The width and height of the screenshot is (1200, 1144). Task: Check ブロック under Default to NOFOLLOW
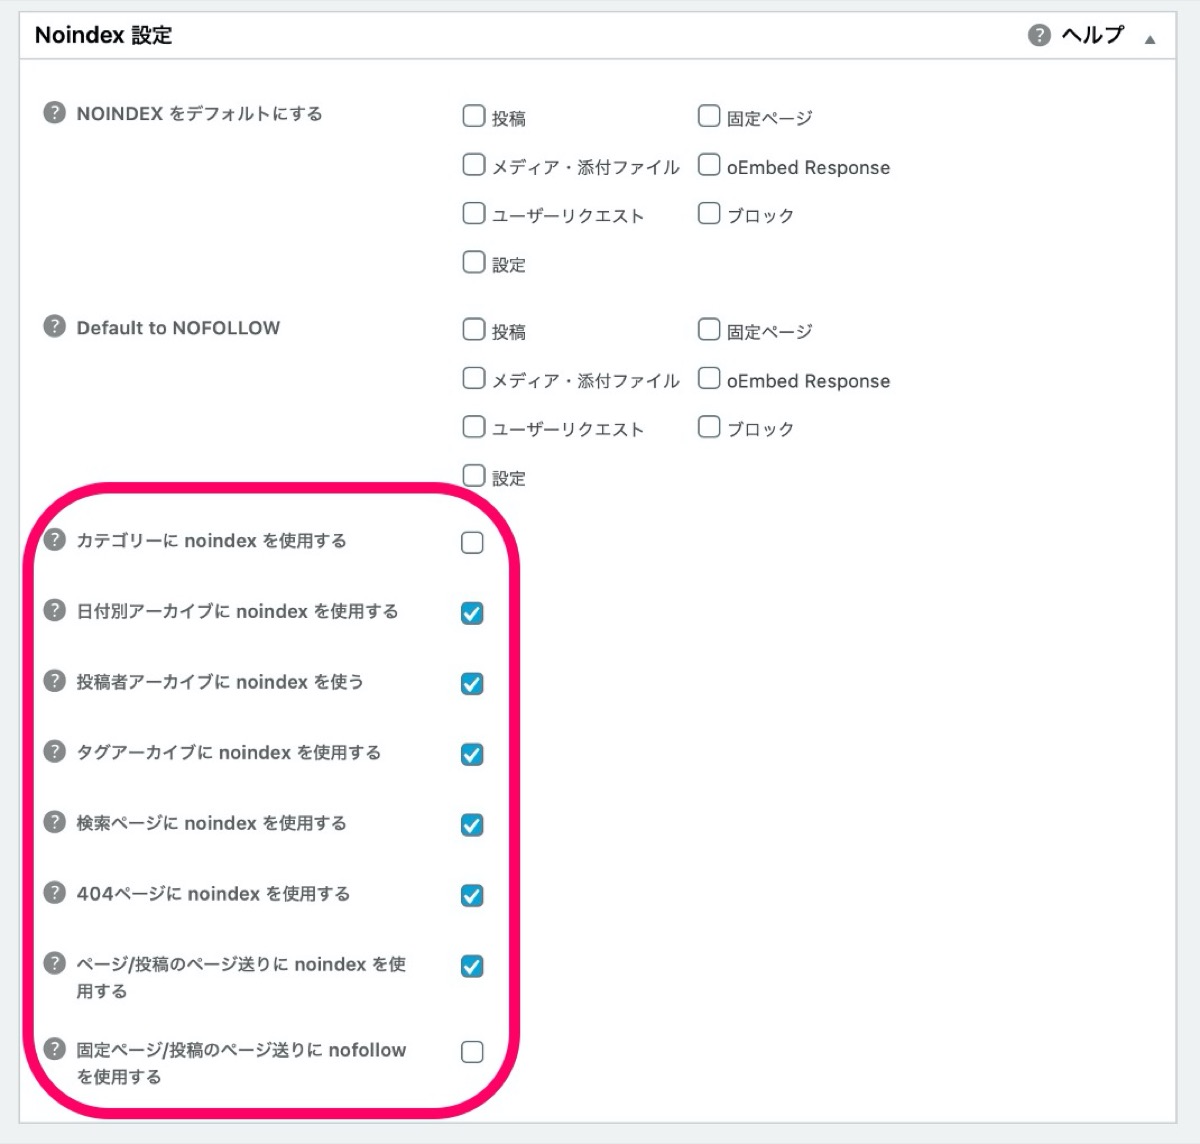(x=709, y=427)
